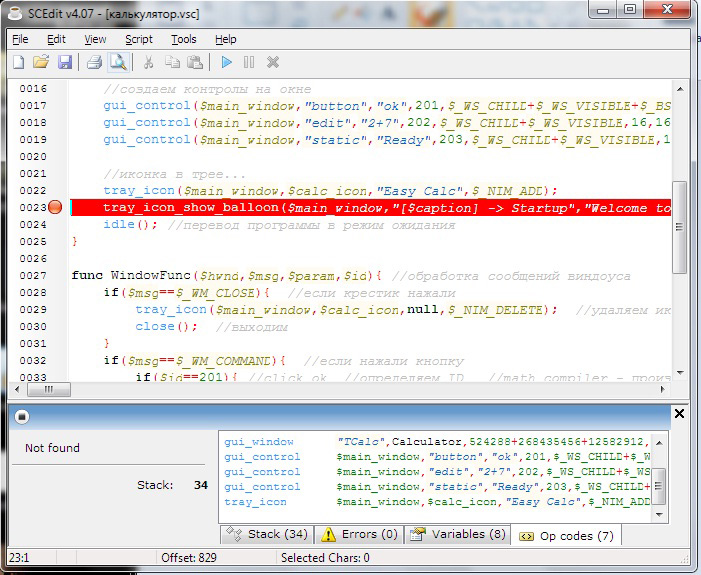Save the script with the floppy disk icon
The width and height of the screenshot is (701, 575).
[x=64, y=62]
